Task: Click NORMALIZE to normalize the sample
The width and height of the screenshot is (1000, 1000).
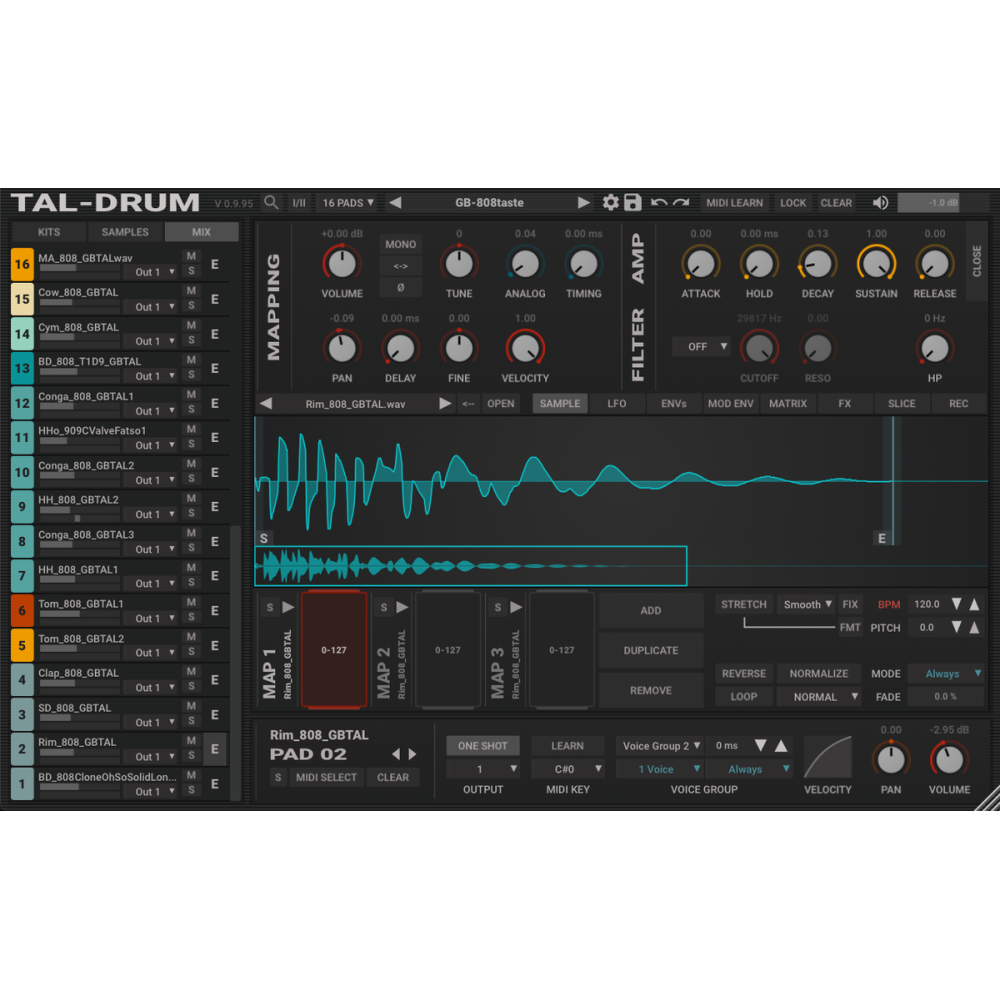Action: point(819,673)
